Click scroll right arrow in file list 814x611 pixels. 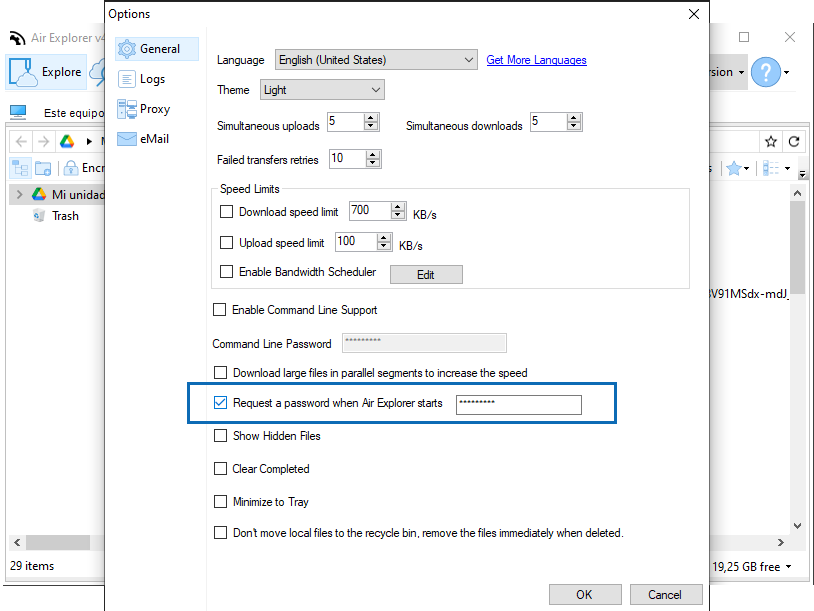point(781,542)
